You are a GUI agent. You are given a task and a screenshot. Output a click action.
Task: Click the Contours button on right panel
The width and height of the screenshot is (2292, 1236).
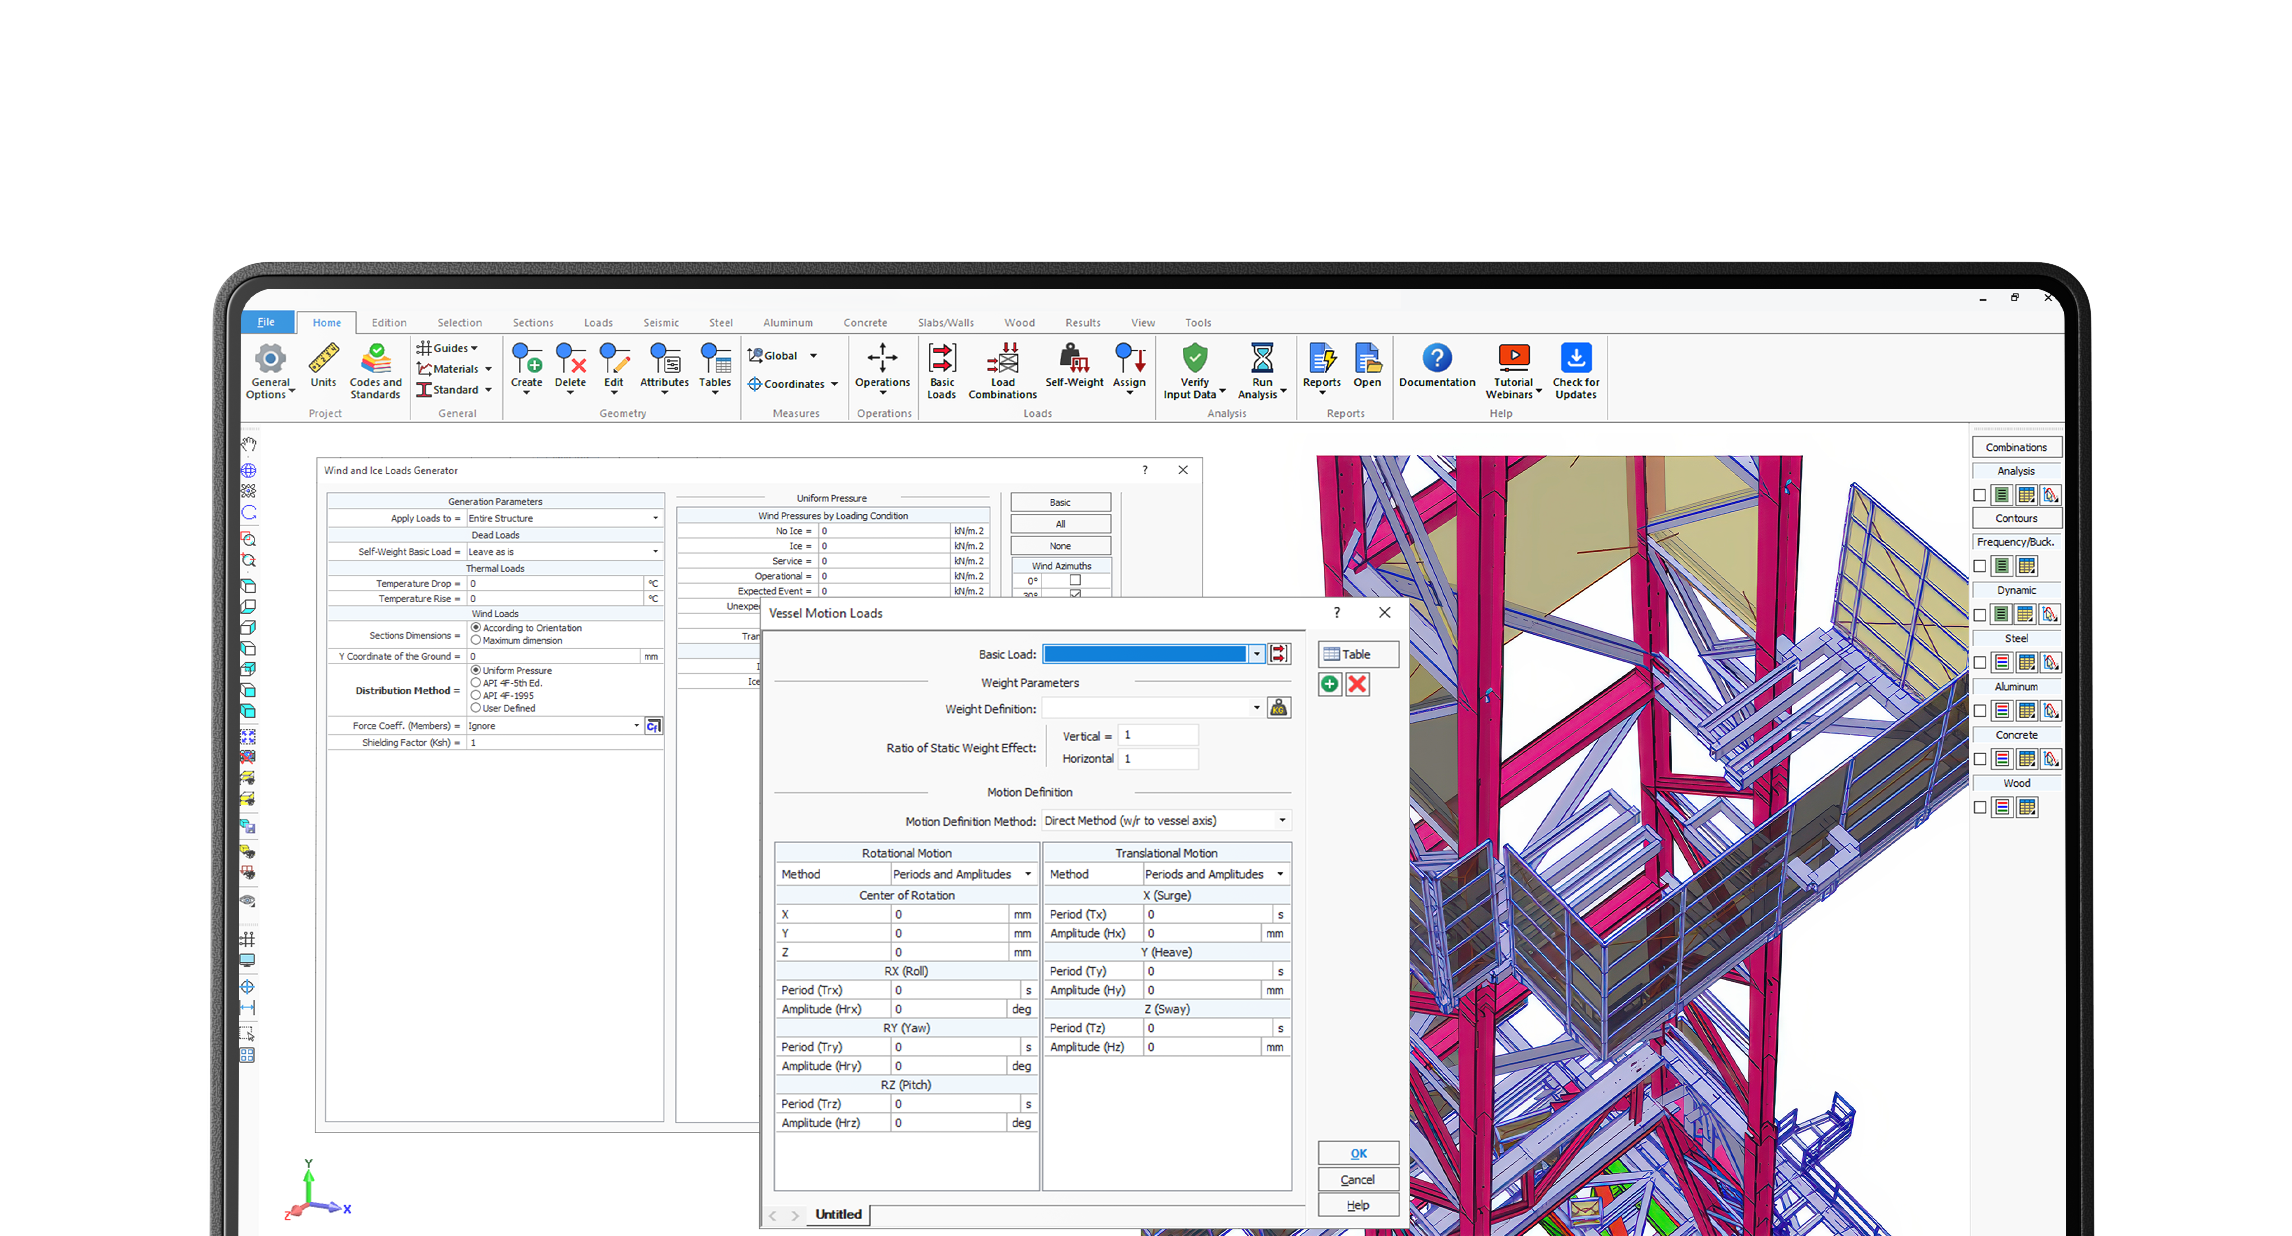coord(2016,518)
